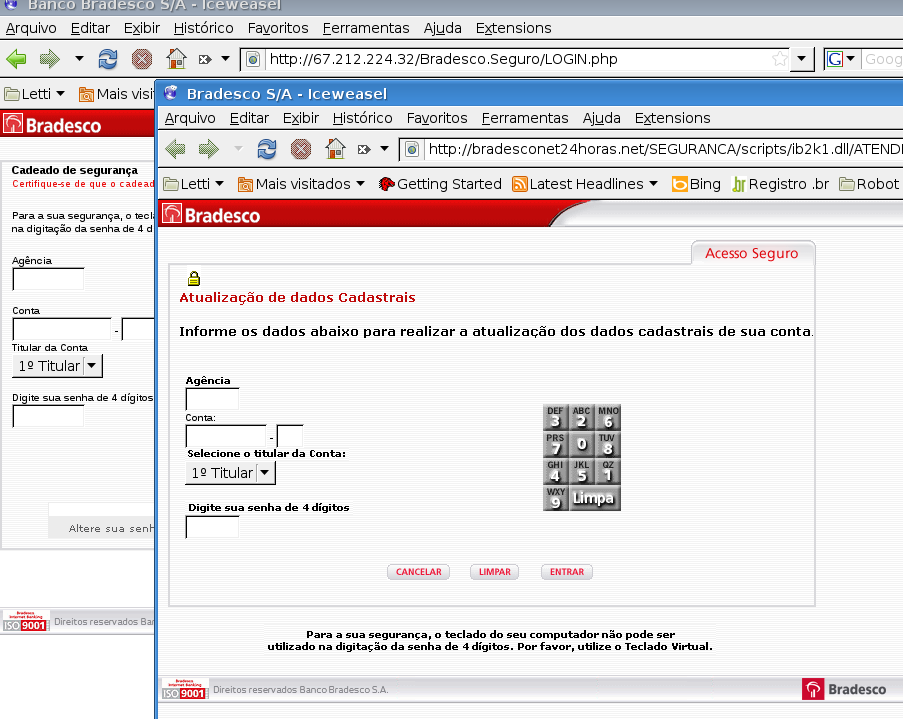Click Back arrow in background Banco Bradesco window
The width and height of the screenshot is (903, 719).
pos(16,59)
